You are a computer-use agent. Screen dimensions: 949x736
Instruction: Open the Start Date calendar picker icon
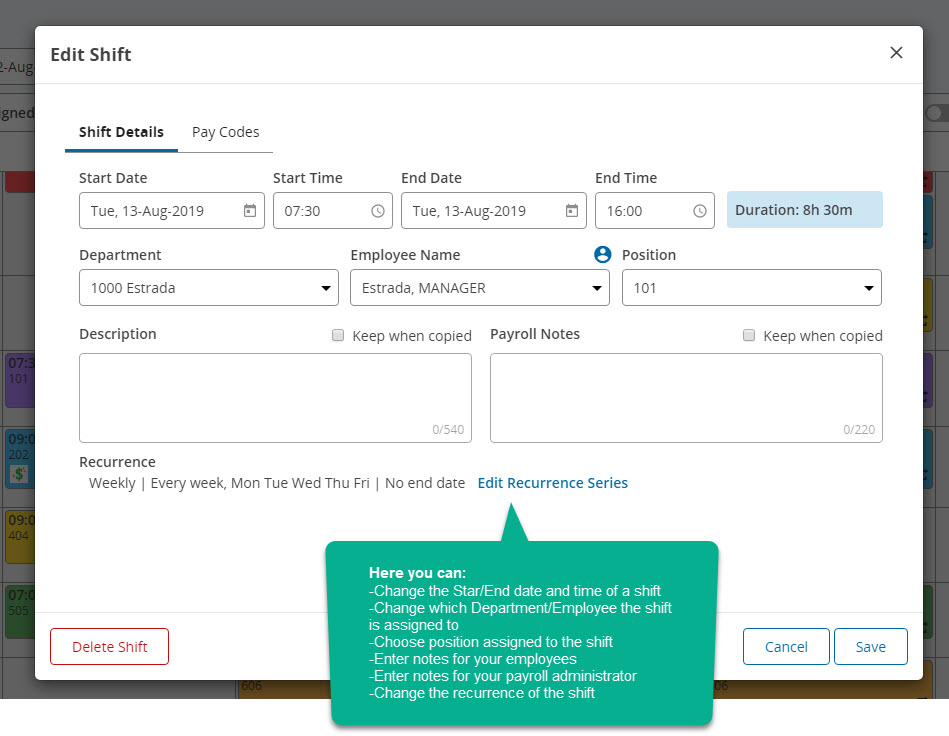pyautogui.click(x=250, y=211)
